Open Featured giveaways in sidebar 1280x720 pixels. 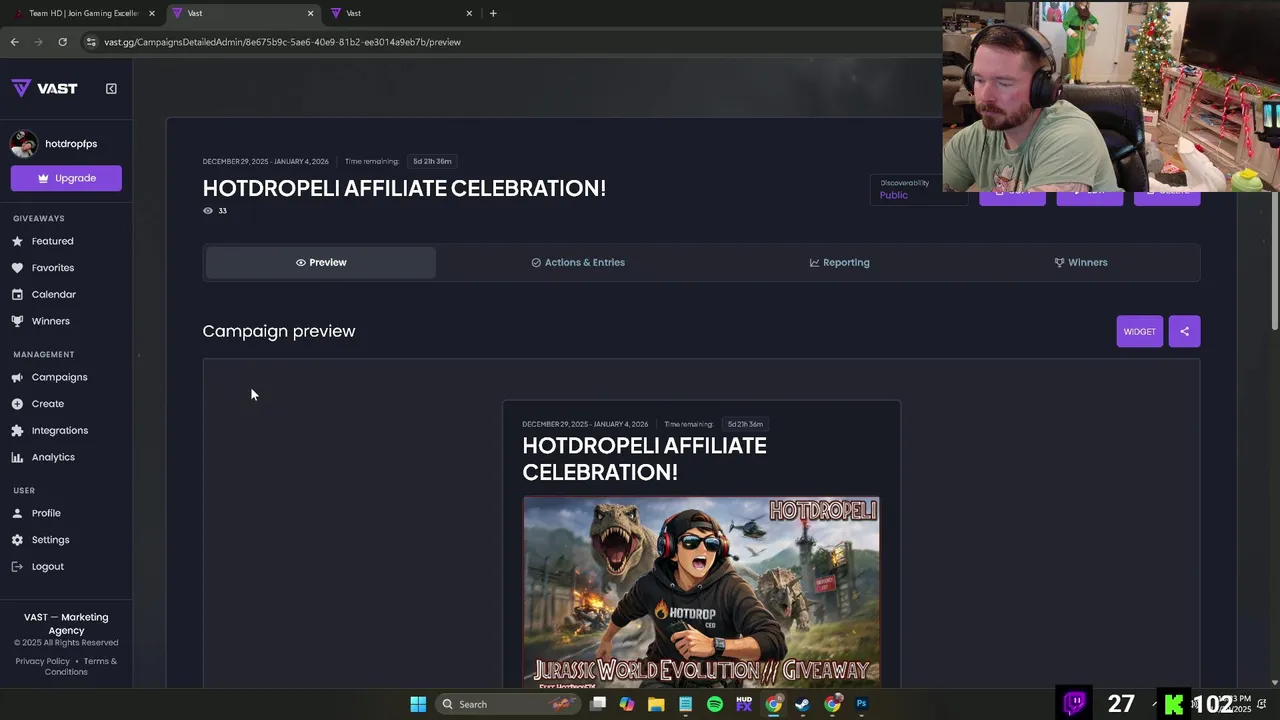click(43, 241)
